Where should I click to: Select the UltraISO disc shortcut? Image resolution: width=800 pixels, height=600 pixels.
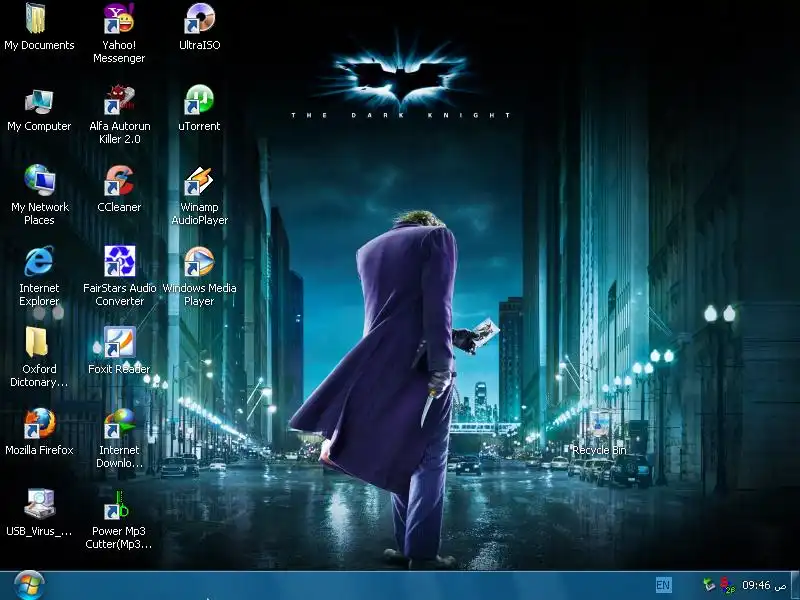pyautogui.click(x=199, y=18)
